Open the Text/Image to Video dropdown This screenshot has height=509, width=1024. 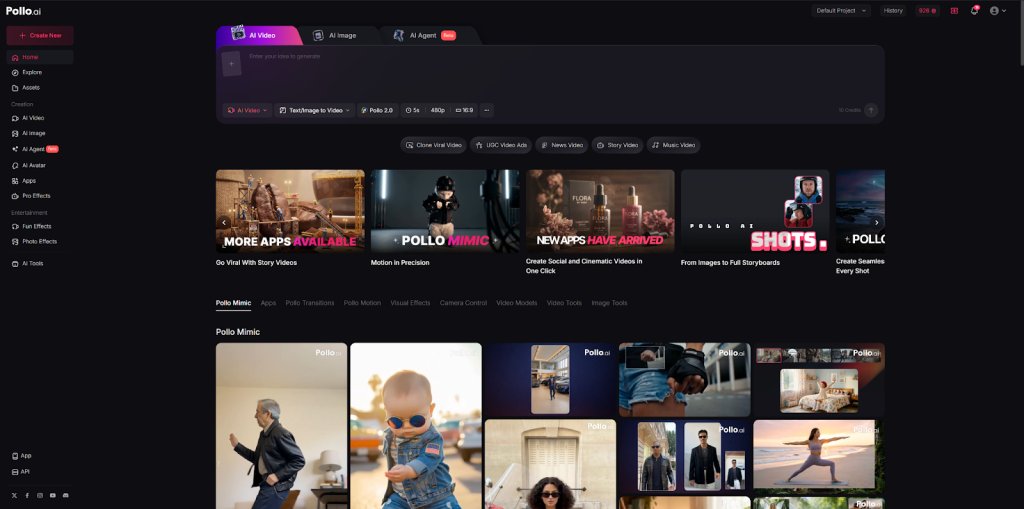coord(315,110)
